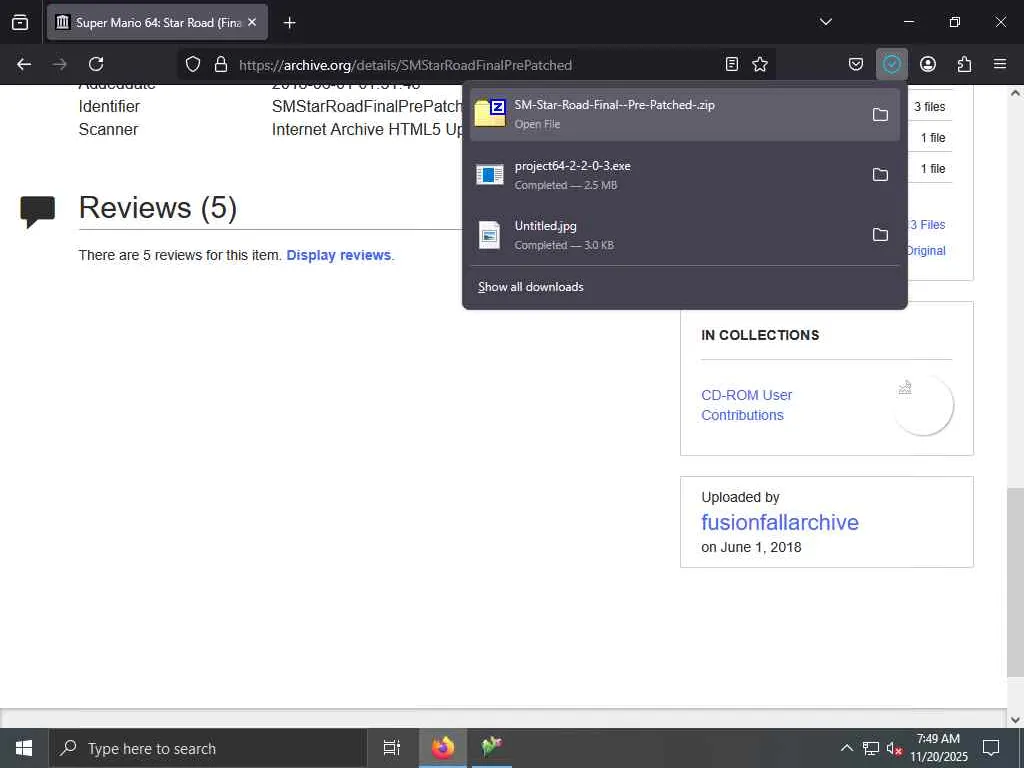Screen dimensions: 1024x768
Task: Bookmark this page with the star
Action: (760, 64)
